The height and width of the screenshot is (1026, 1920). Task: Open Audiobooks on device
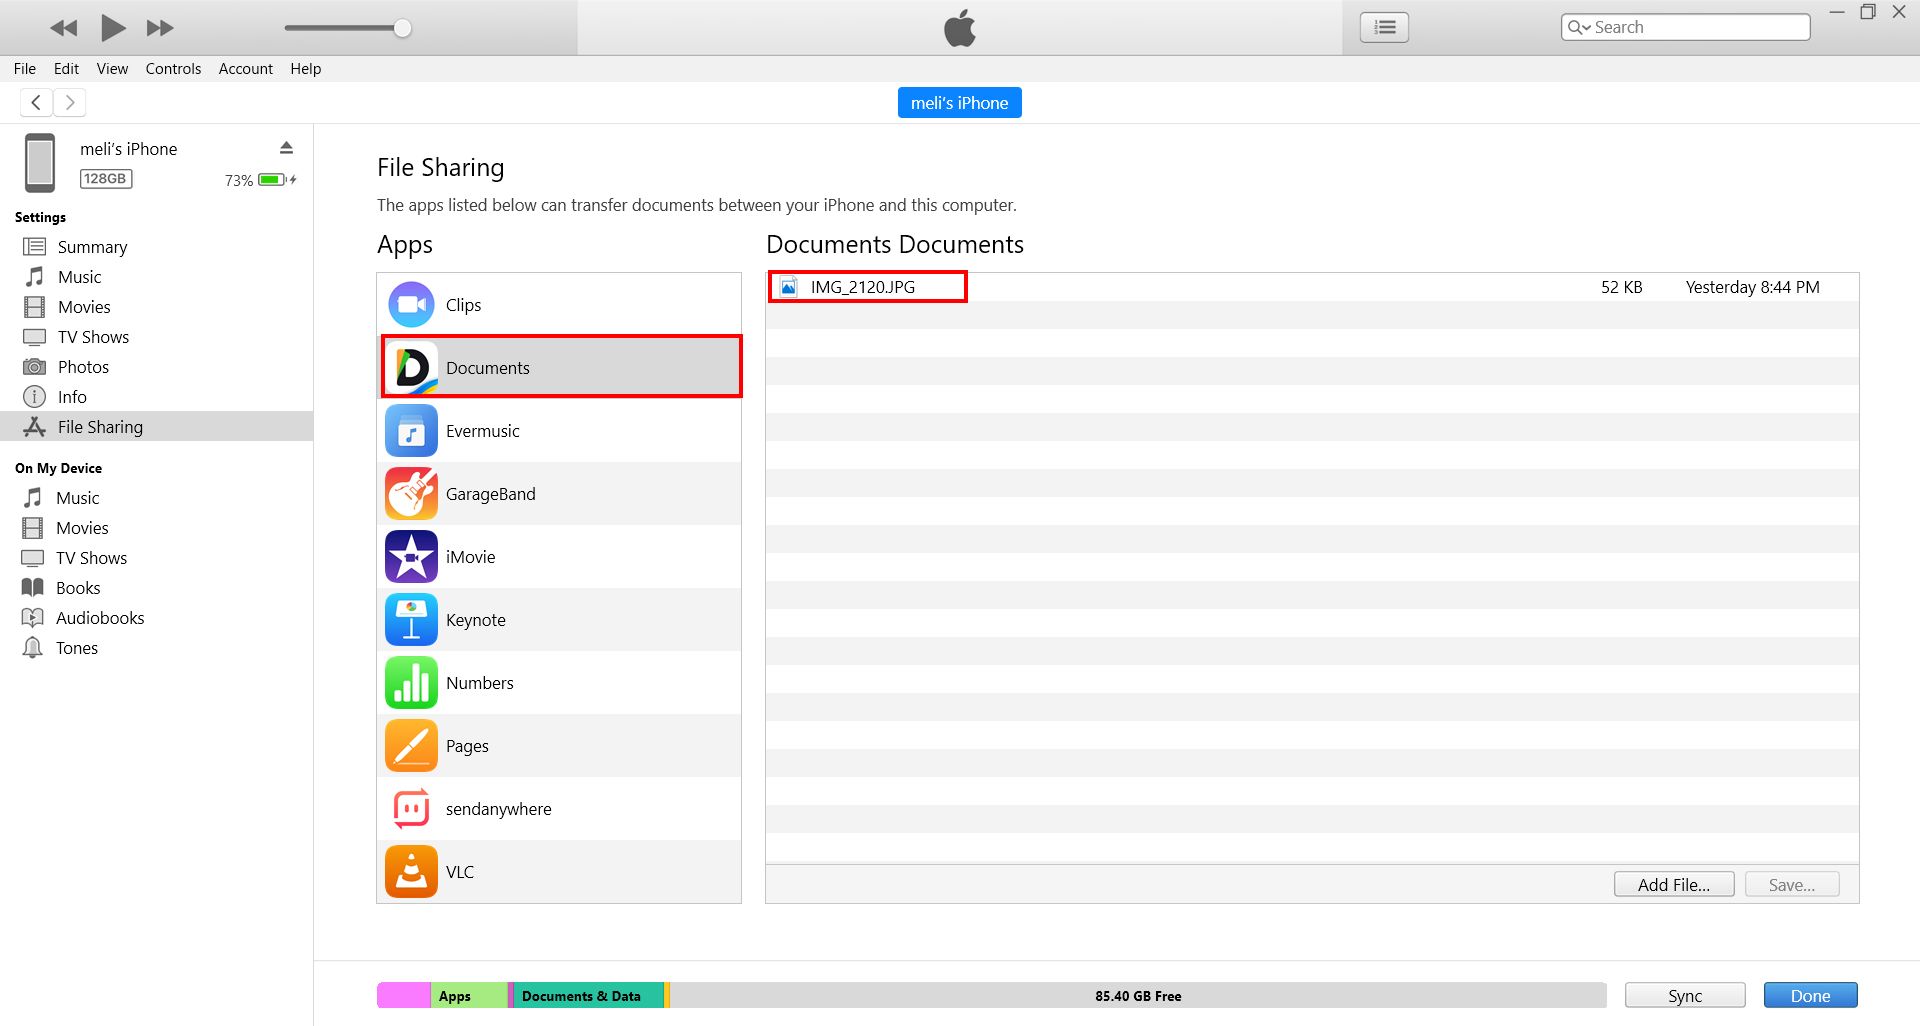[100, 618]
